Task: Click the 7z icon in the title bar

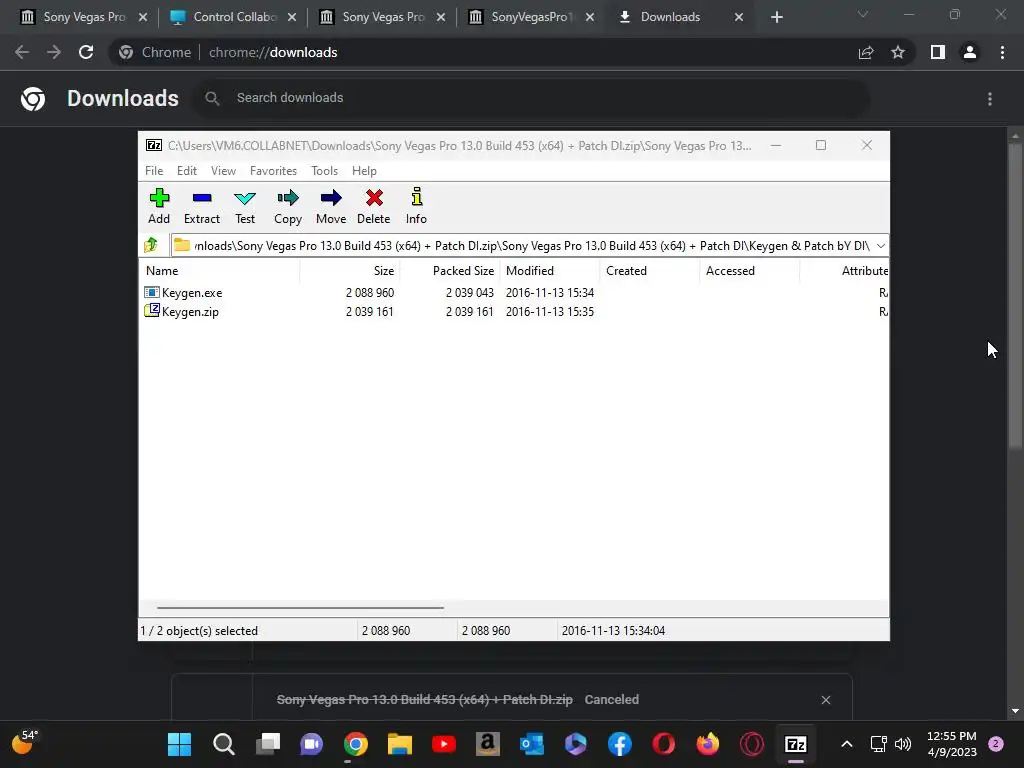Action: tap(154, 145)
